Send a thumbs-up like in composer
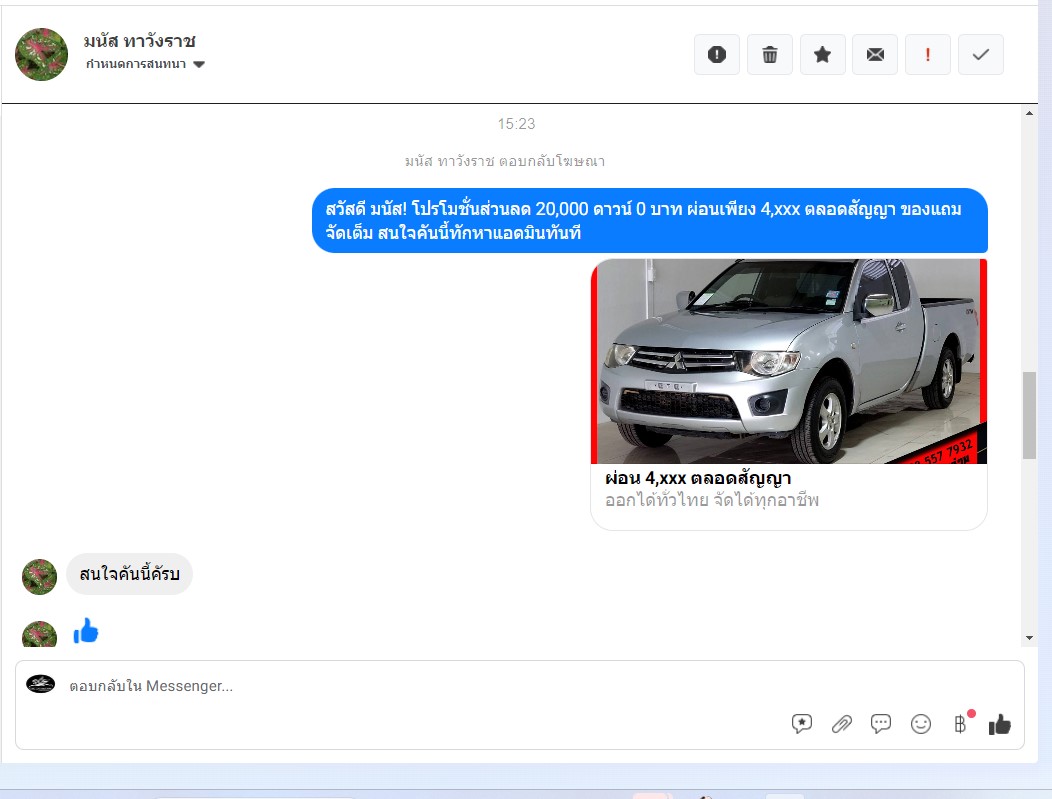 point(1000,725)
